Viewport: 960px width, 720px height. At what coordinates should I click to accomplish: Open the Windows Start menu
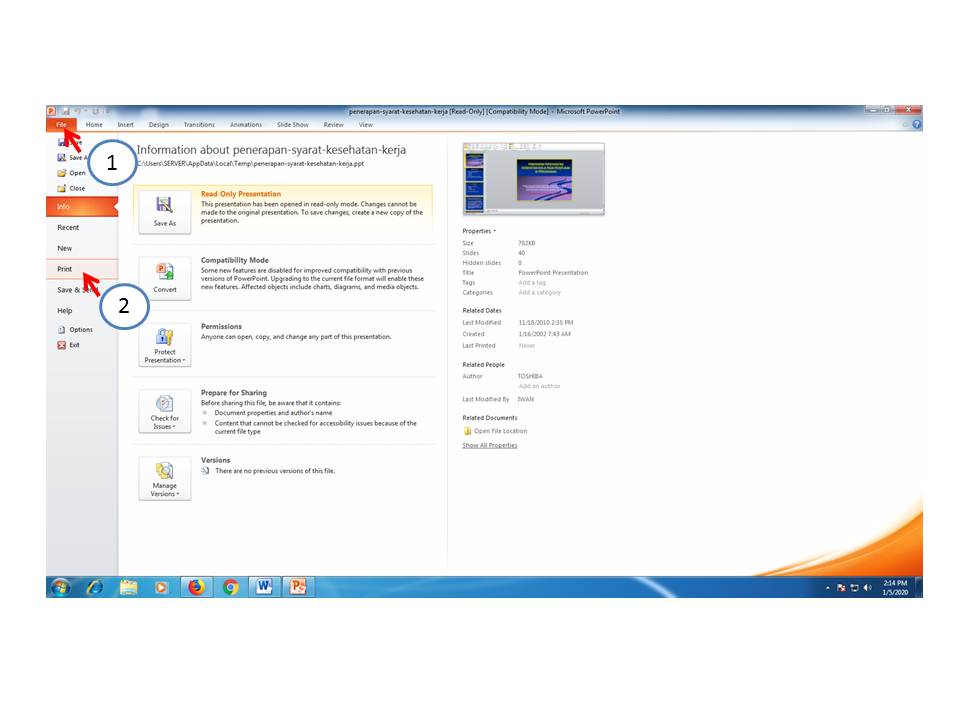tap(60, 588)
